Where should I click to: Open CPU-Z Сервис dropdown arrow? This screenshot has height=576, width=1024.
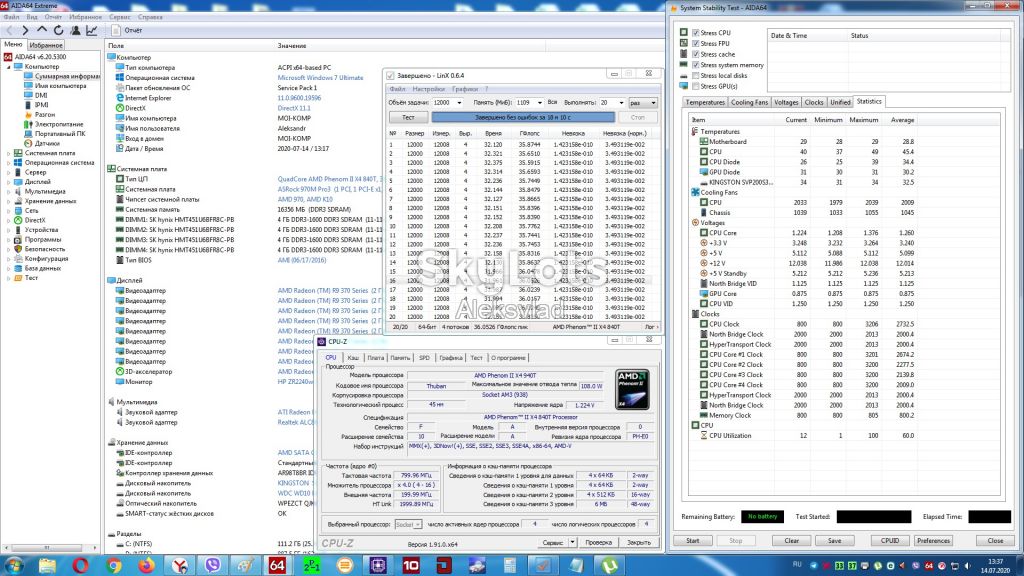[572, 542]
